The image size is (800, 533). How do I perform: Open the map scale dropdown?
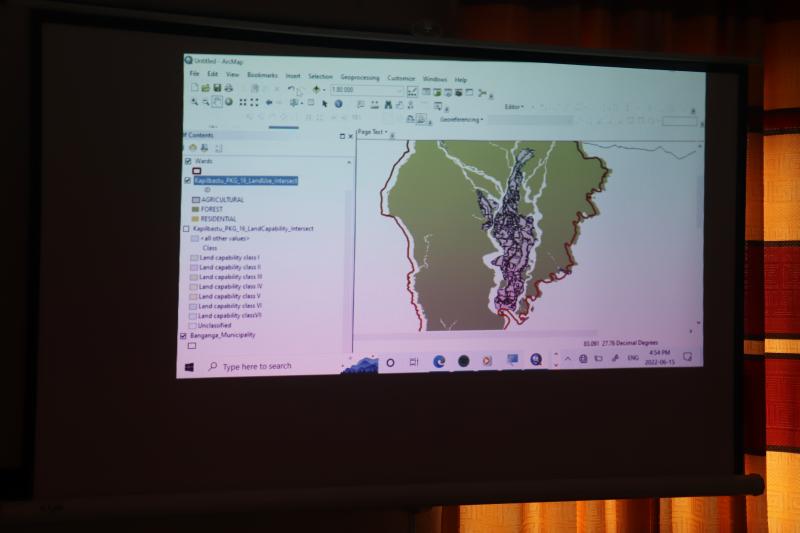pos(400,90)
